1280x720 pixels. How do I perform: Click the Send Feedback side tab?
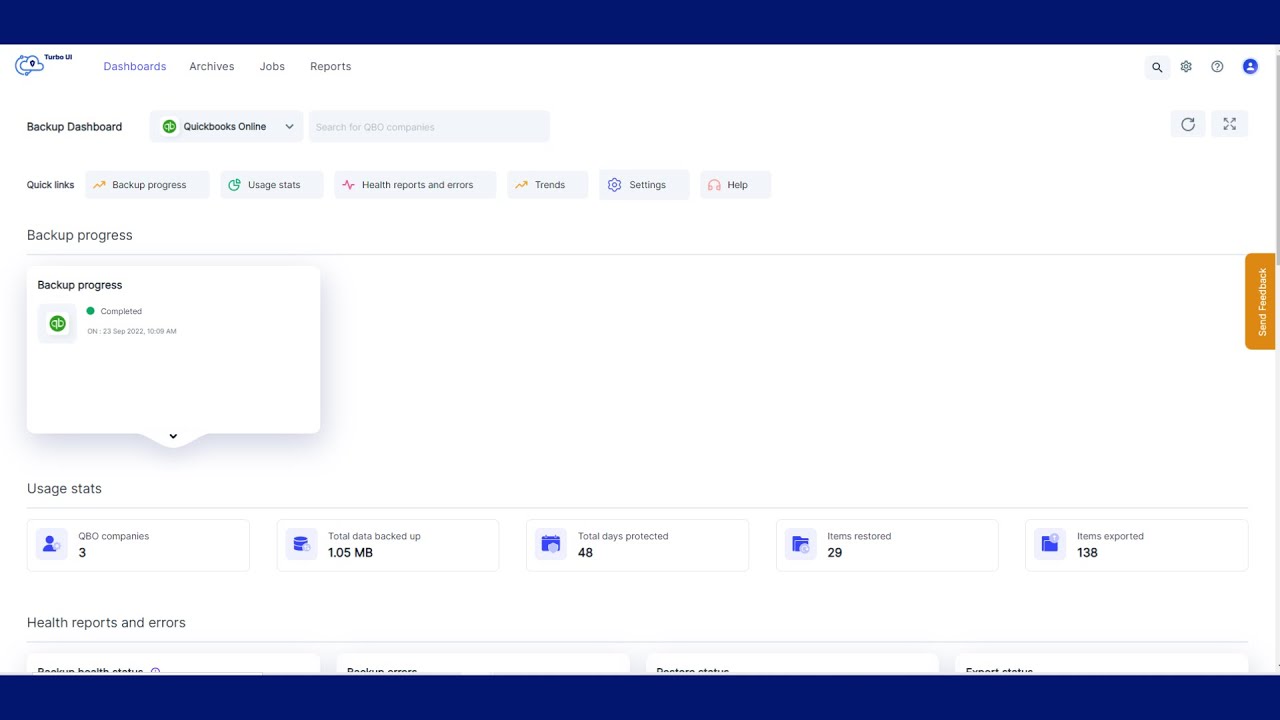point(1260,301)
